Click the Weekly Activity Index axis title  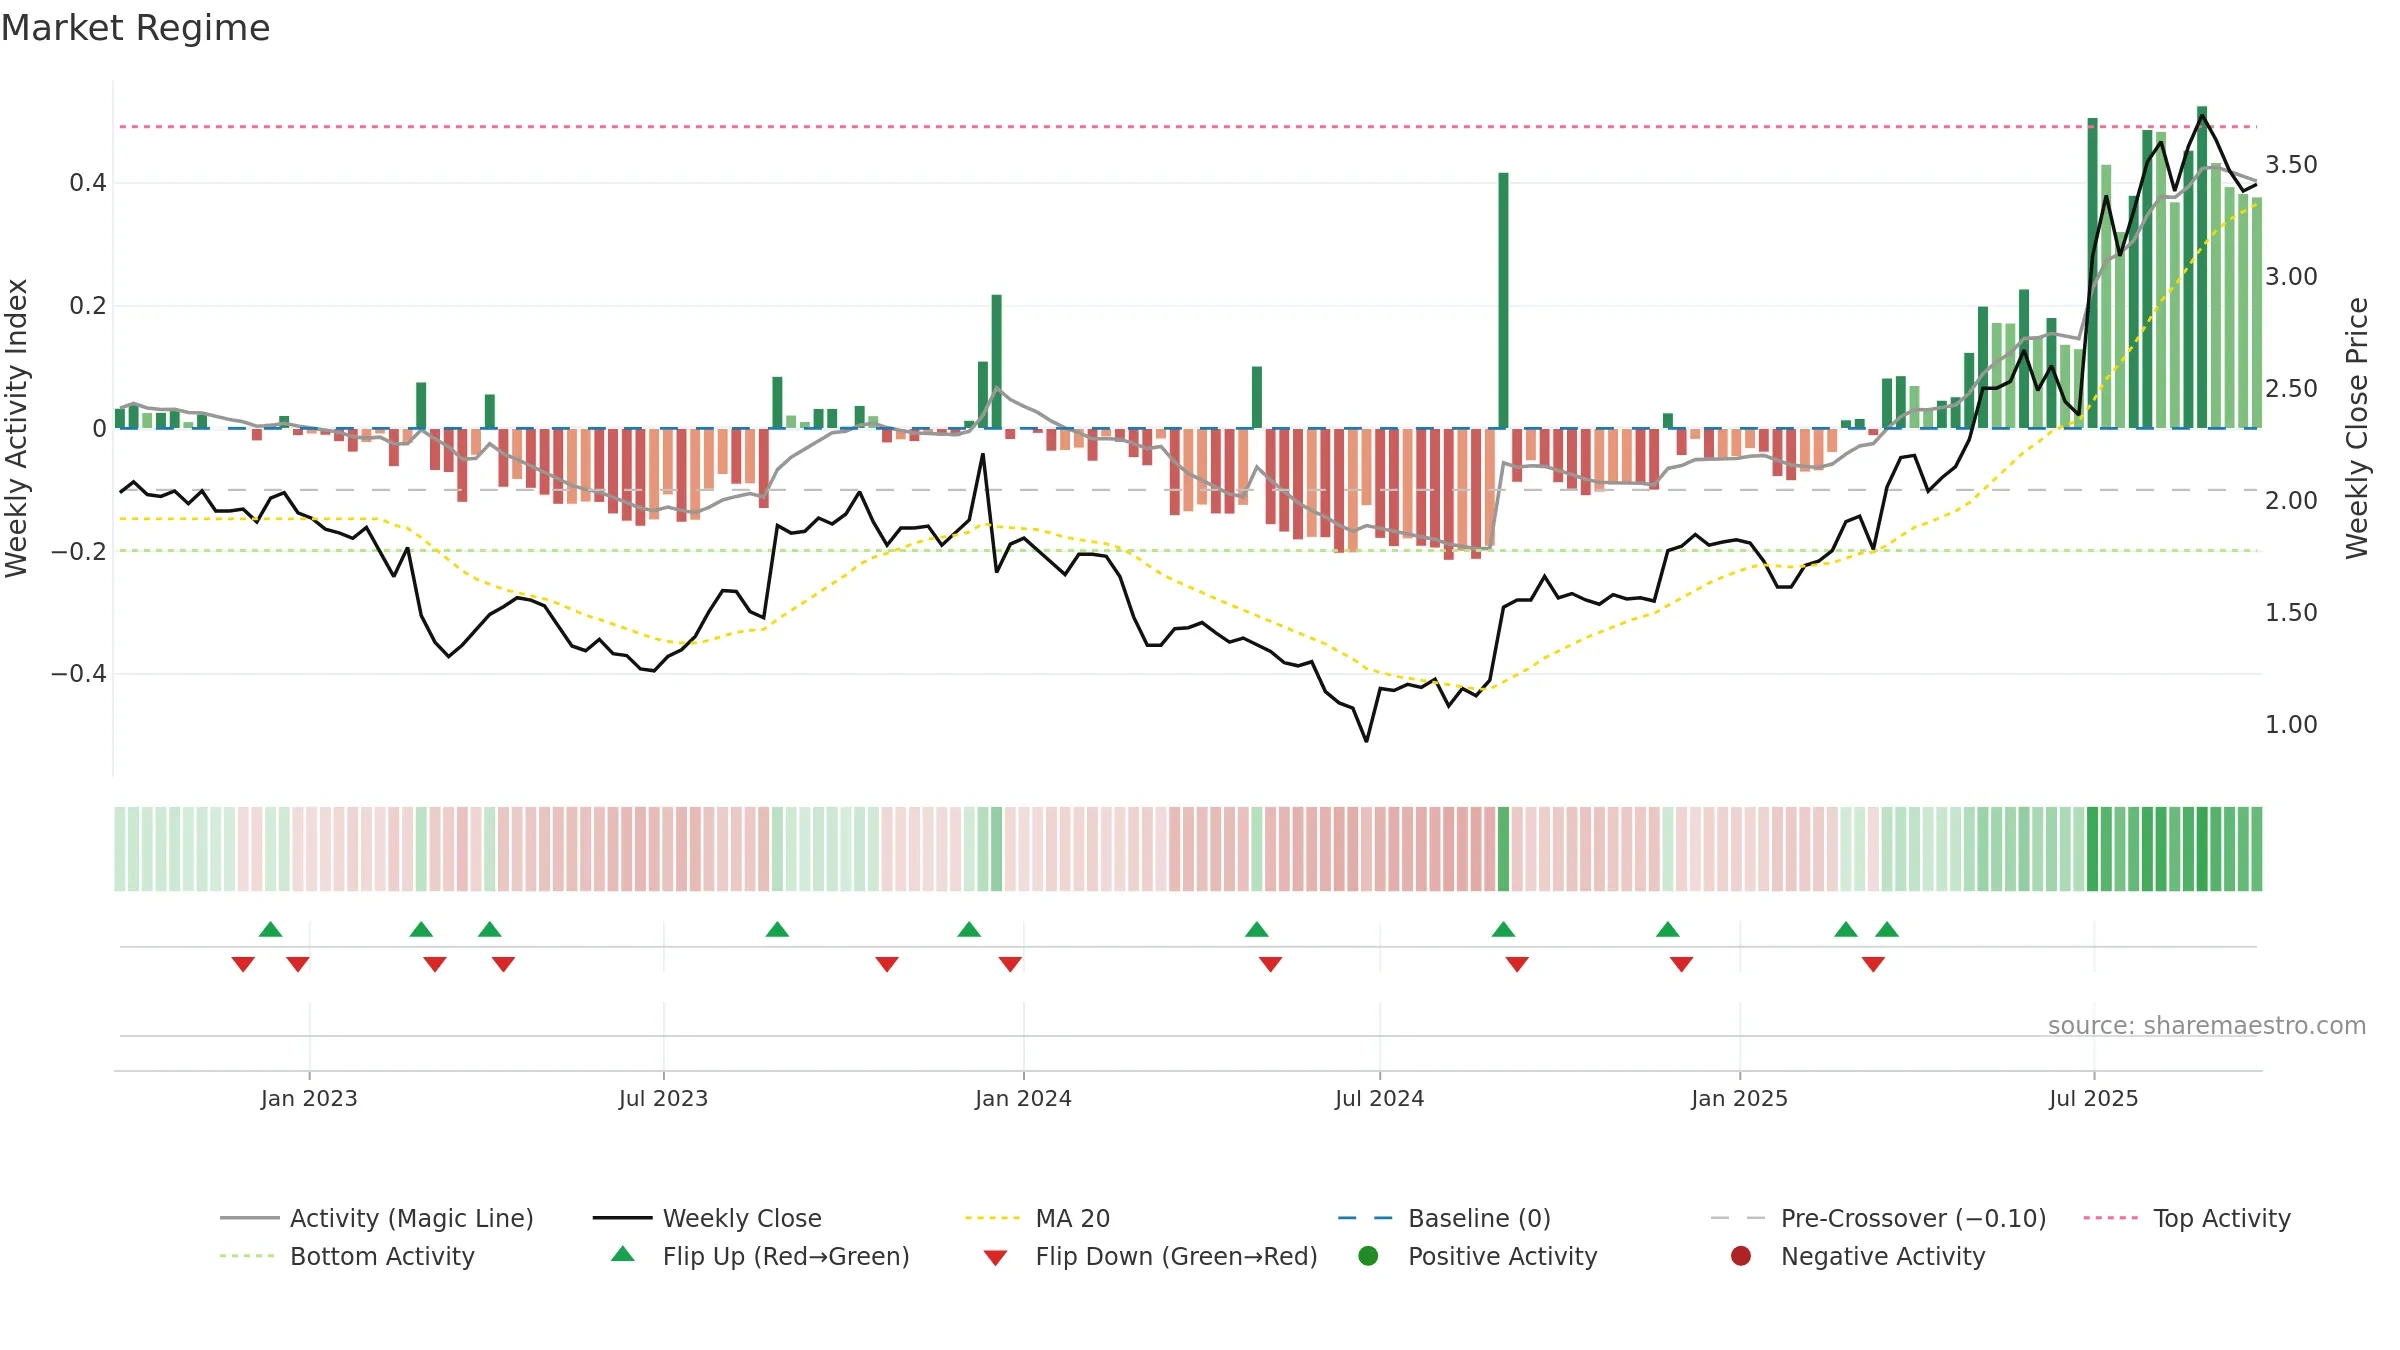pyautogui.click(x=16, y=428)
